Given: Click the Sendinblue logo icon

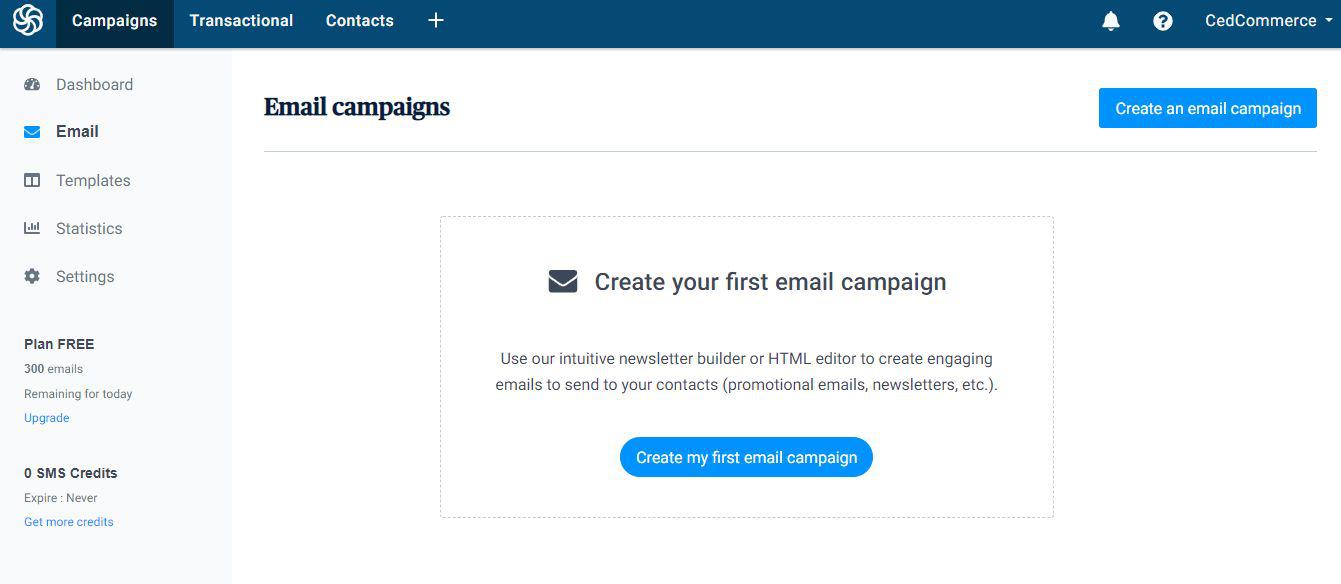Looking at the screenshot, I should coord(28,20).
